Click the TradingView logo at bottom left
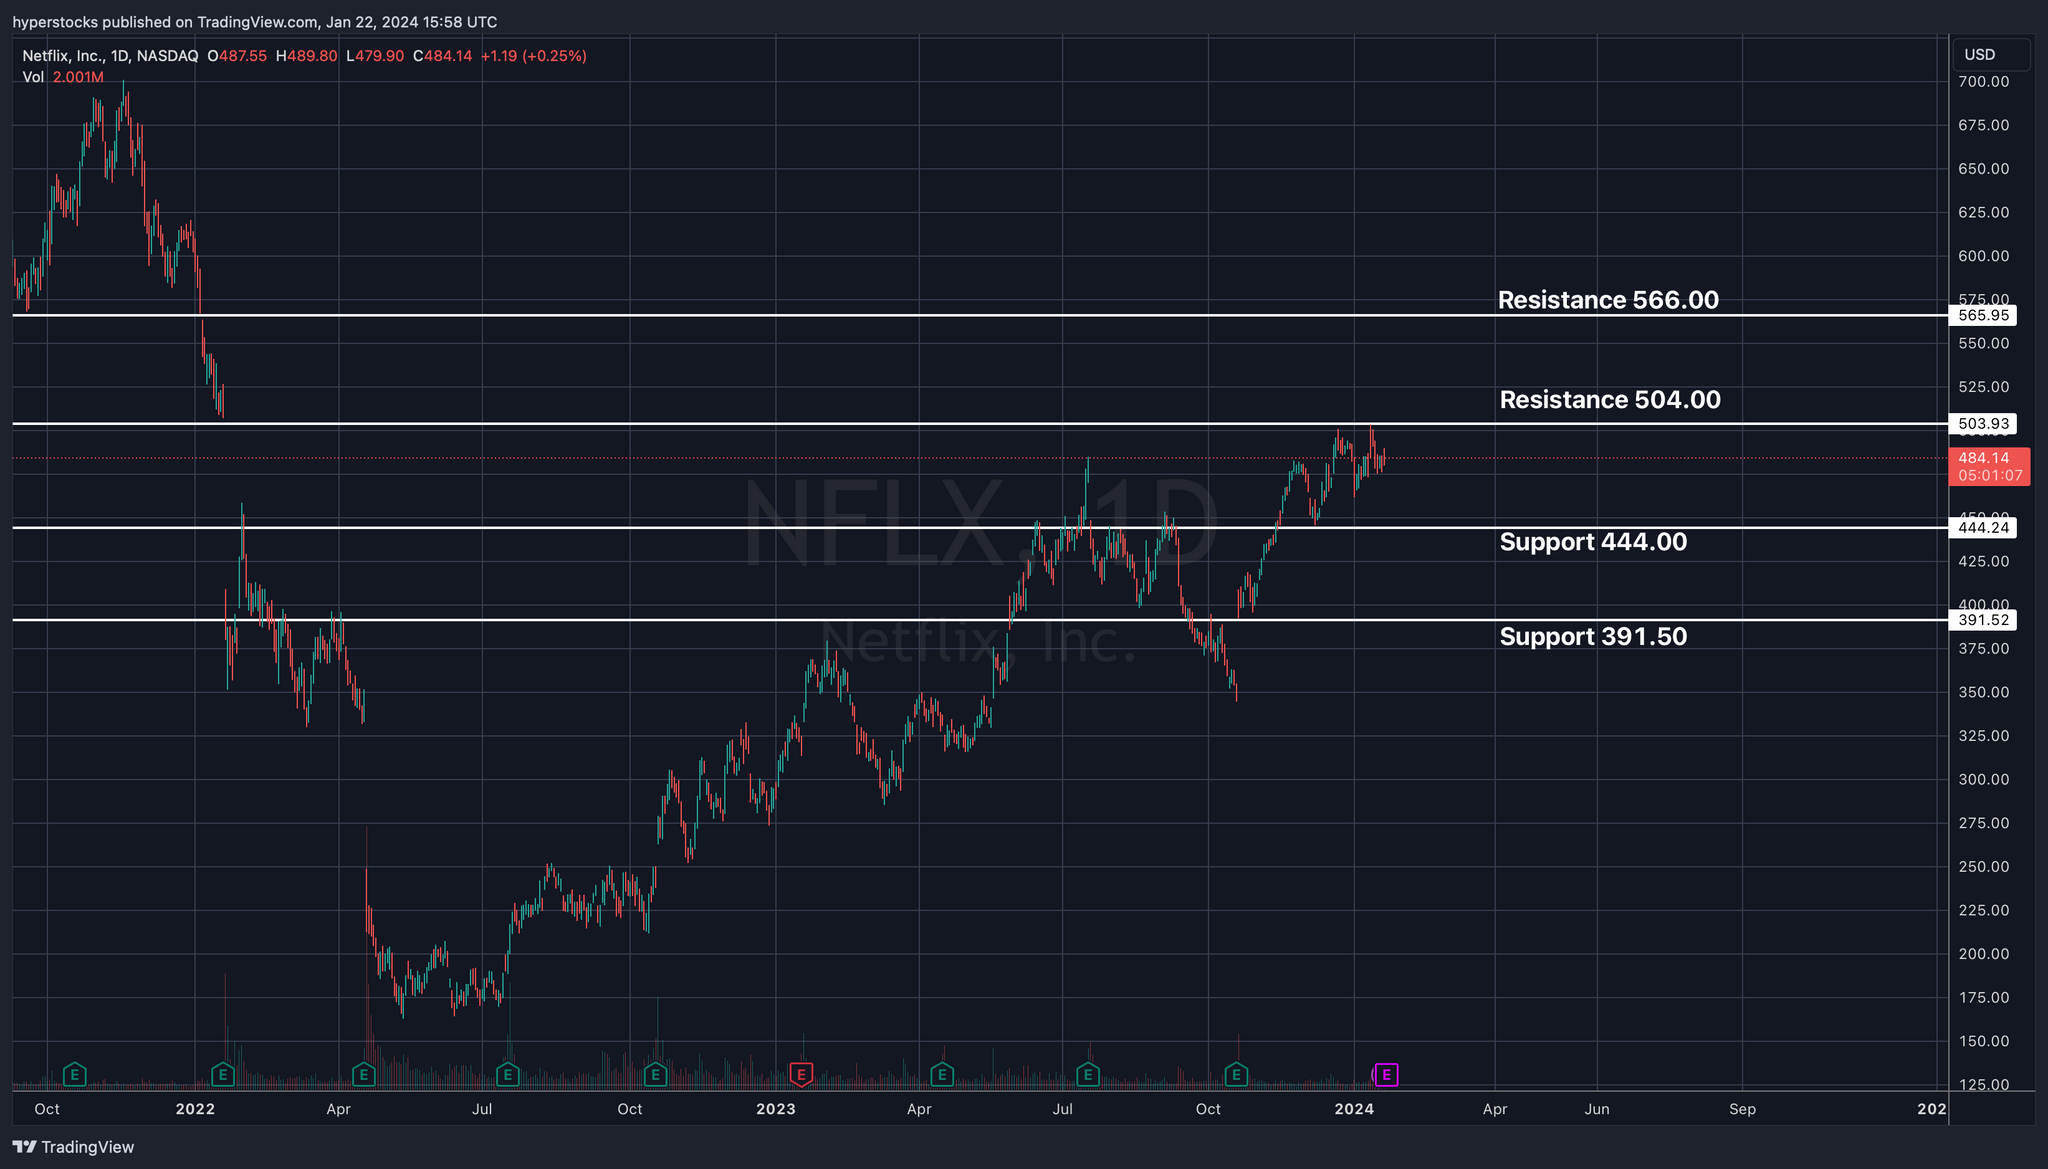 point(73,1147)
